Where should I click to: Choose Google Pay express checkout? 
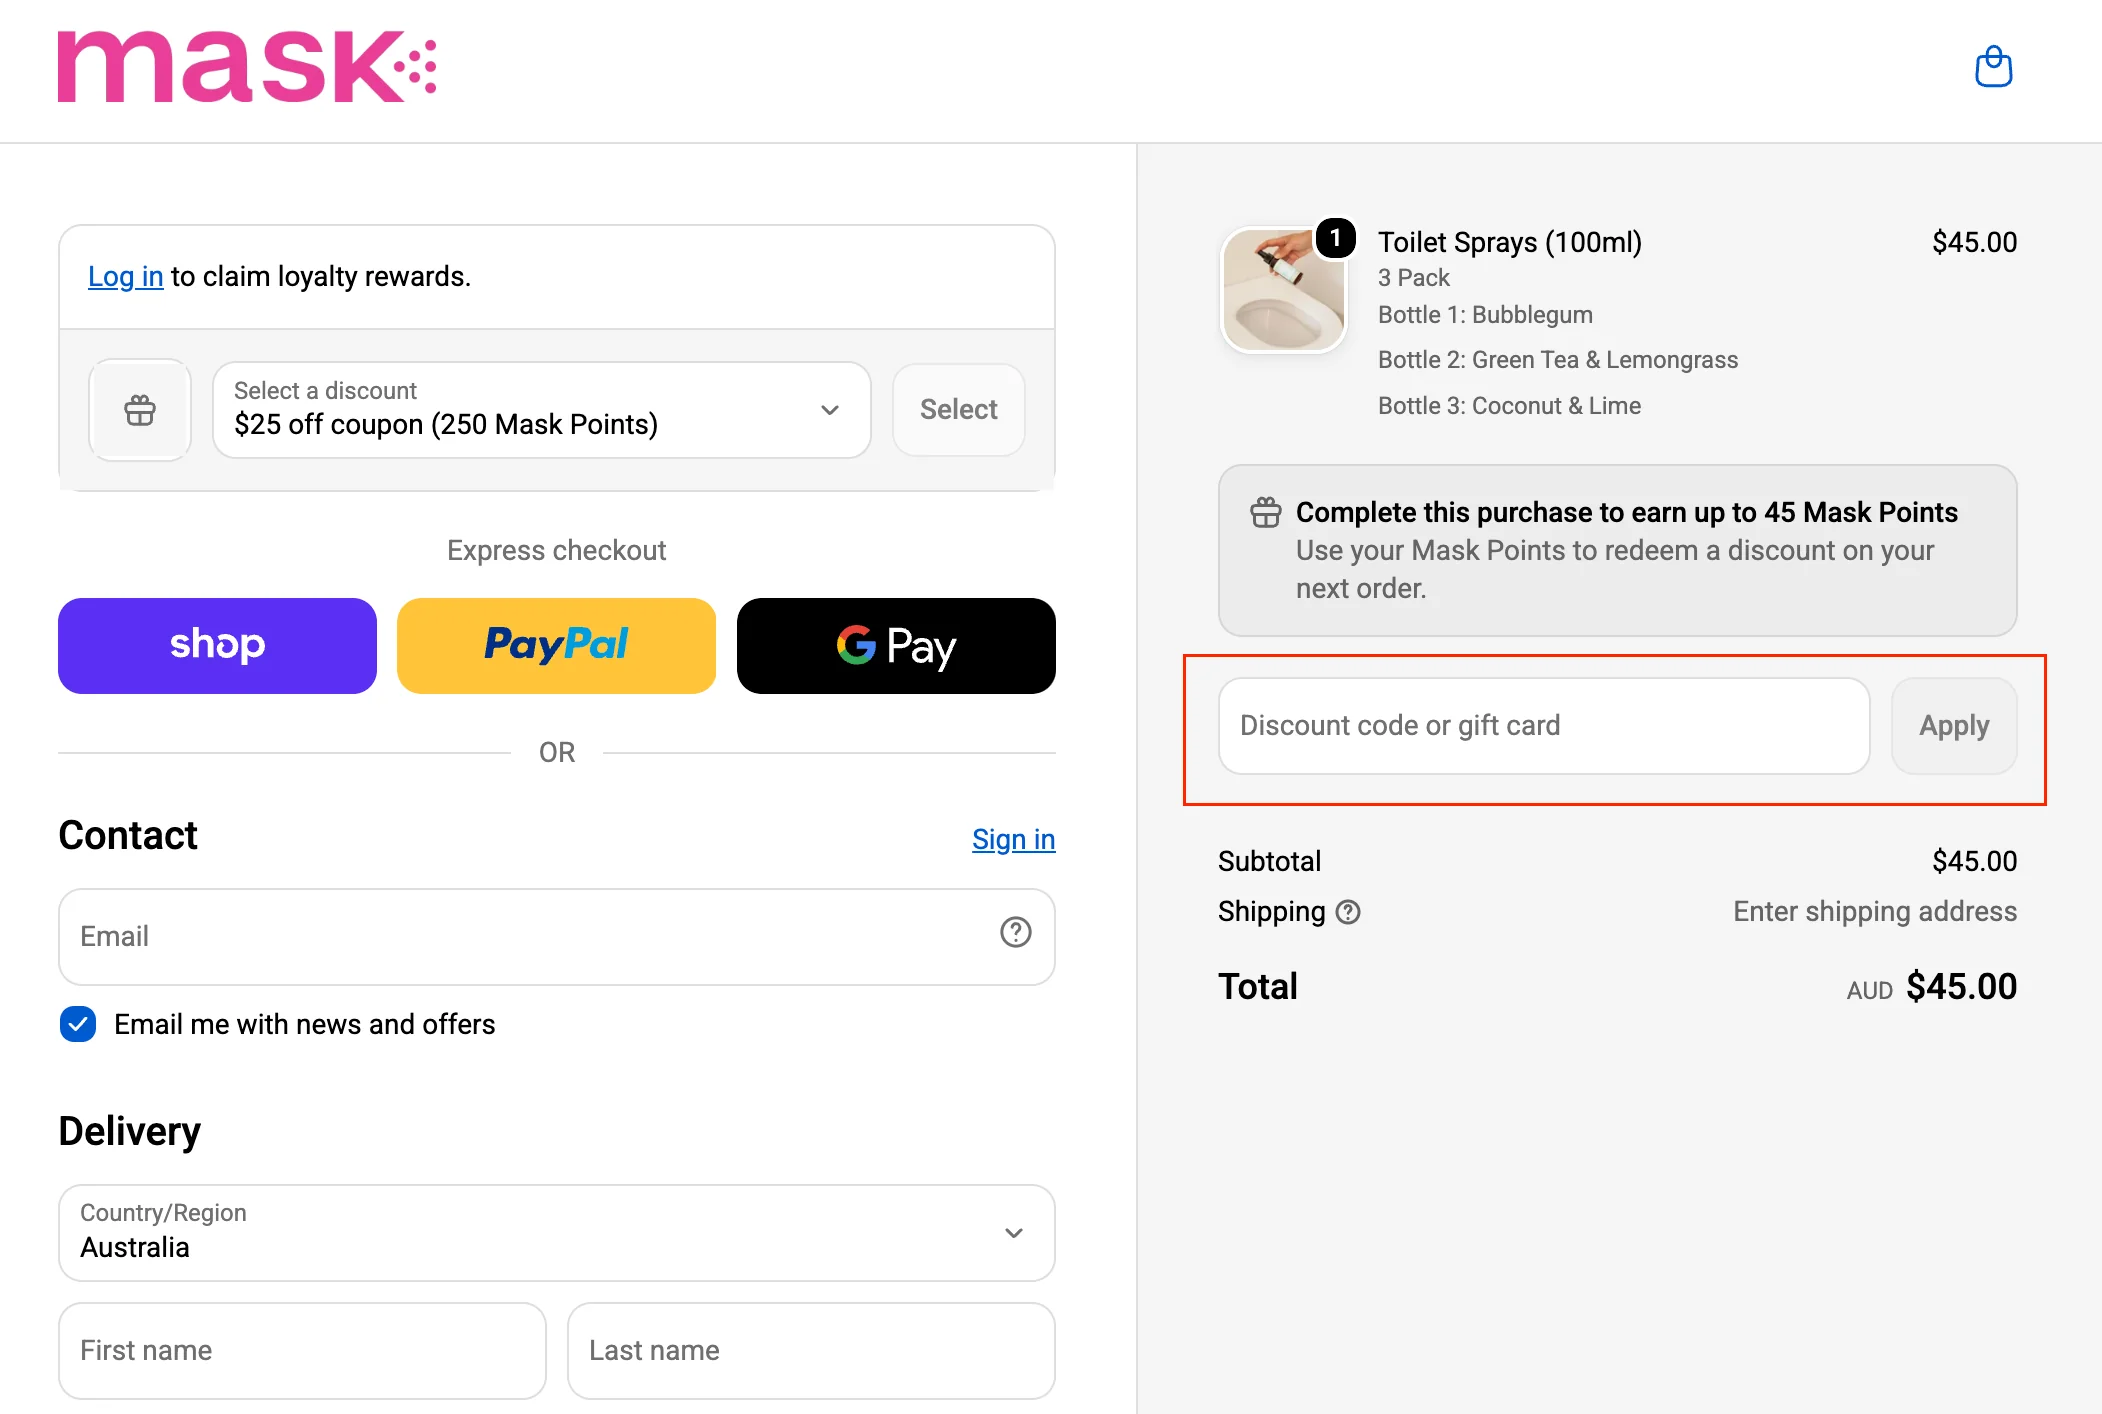coord(896,646)
